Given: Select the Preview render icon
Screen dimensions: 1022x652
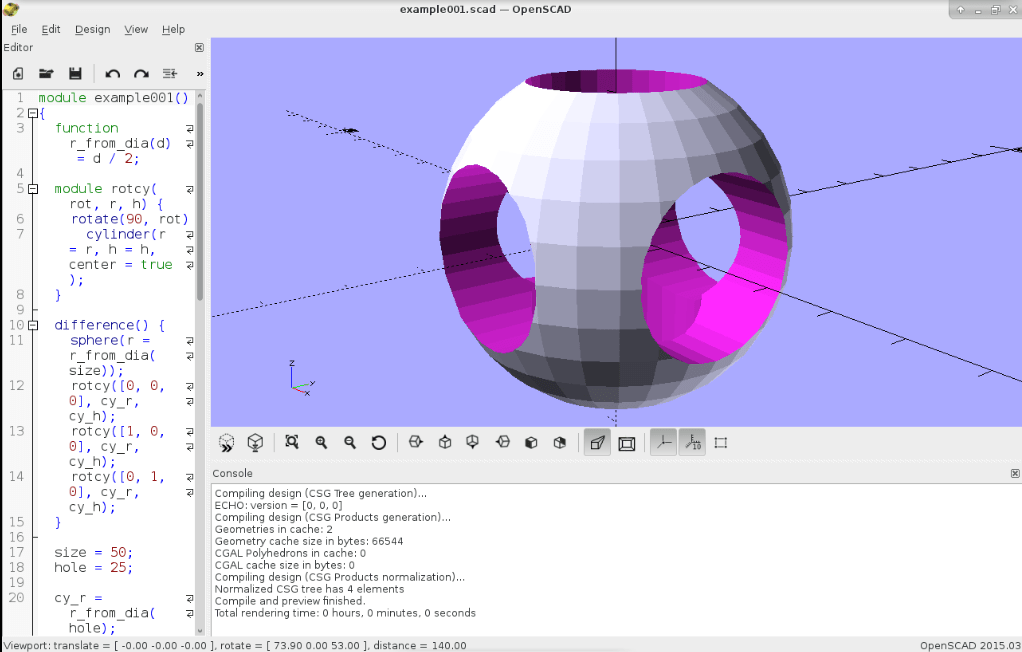Looking at the screenshot, I should click(x=226, y=442).
